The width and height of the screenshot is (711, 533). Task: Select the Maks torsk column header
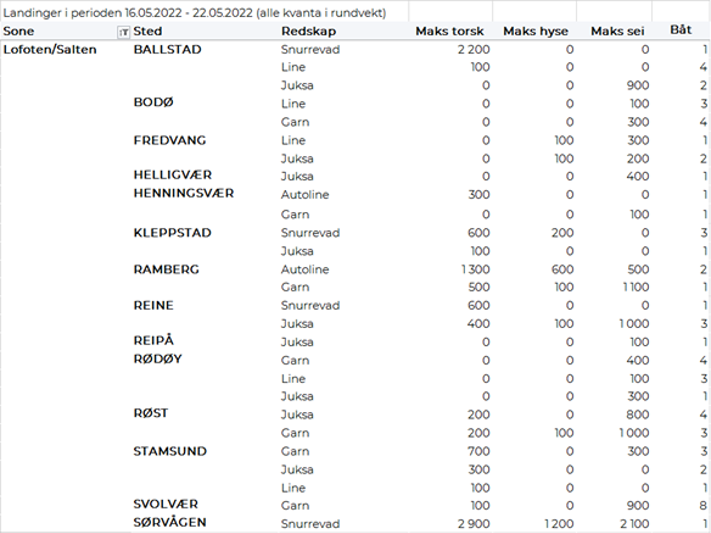coord(452,32)
